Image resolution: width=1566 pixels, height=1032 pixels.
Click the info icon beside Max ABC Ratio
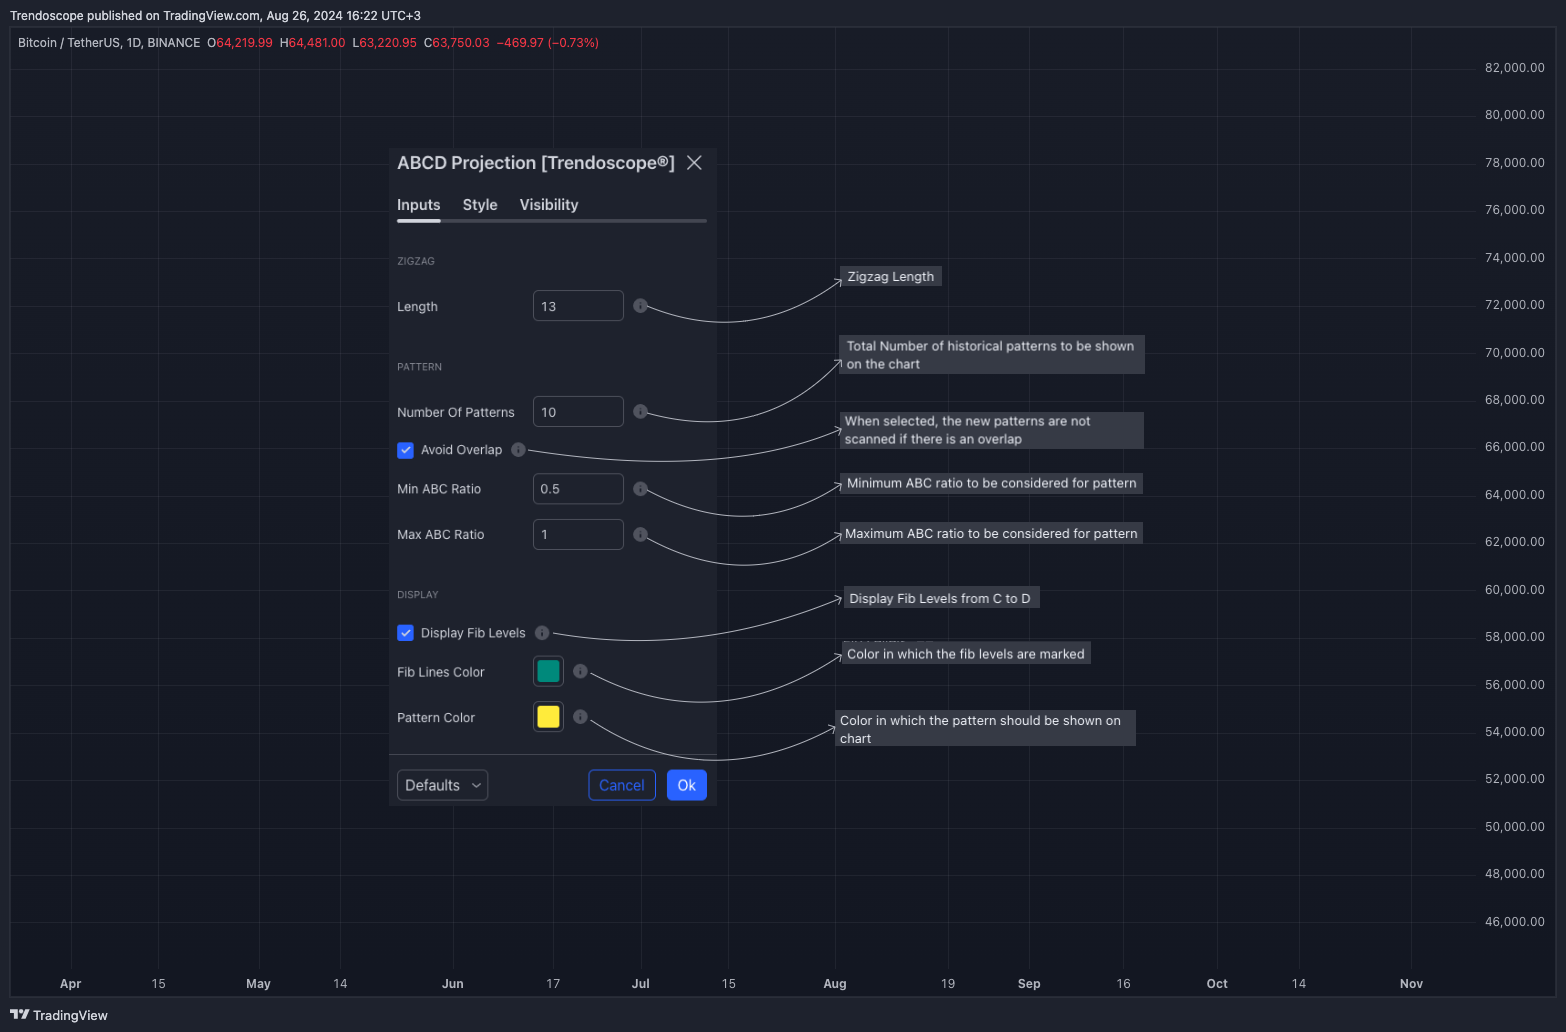(x=640, y=535)
